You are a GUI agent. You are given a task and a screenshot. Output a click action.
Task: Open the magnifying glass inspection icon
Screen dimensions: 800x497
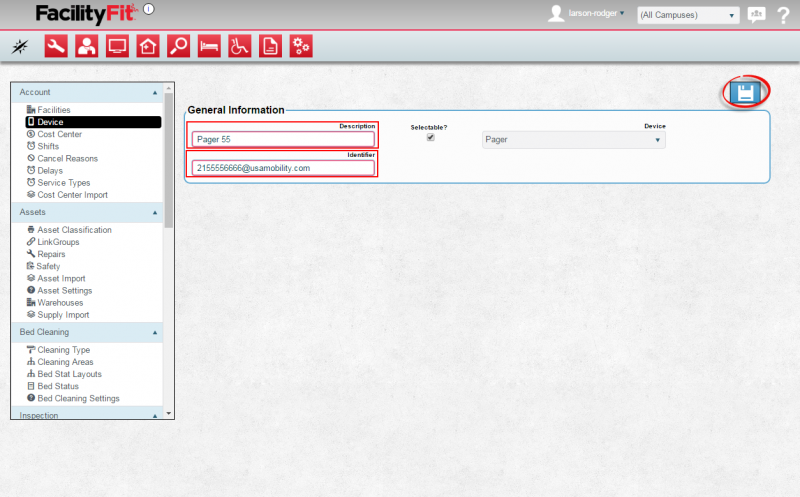coord(178,46)
